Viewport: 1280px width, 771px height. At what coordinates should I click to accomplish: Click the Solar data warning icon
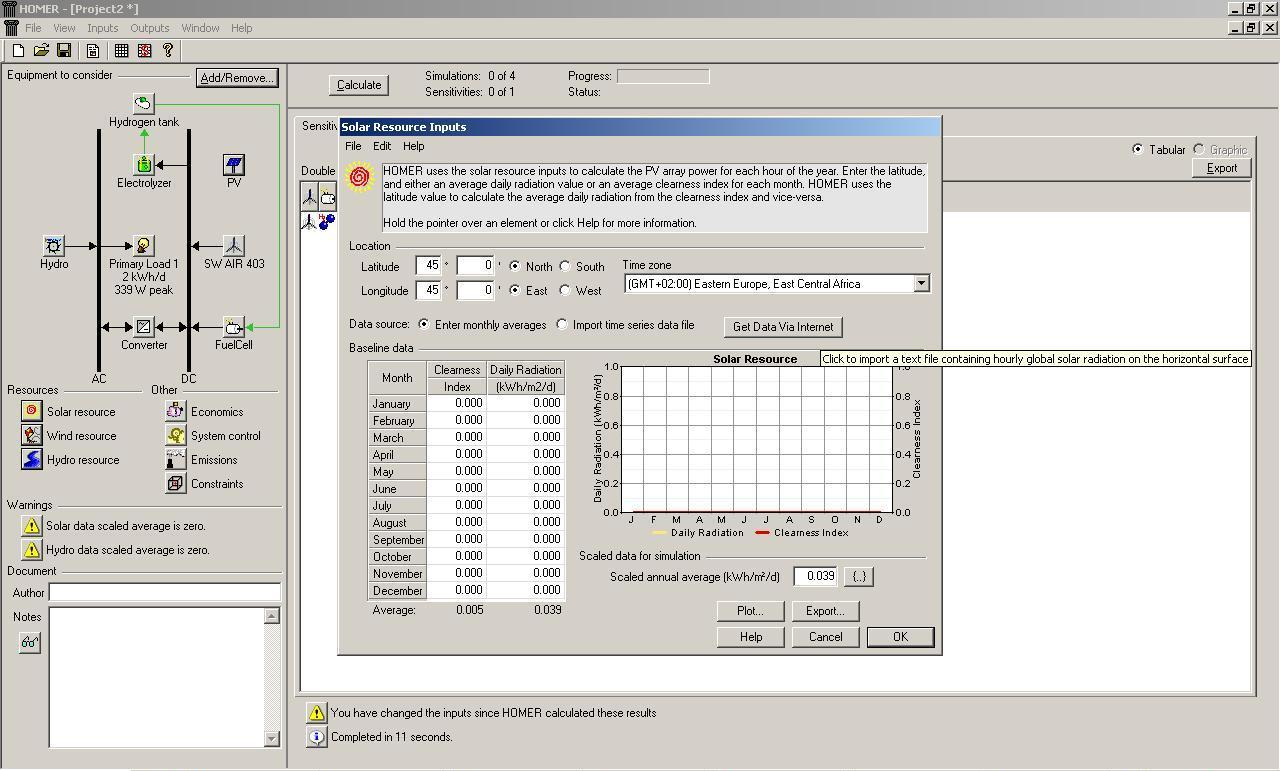(x=31, y=525)
